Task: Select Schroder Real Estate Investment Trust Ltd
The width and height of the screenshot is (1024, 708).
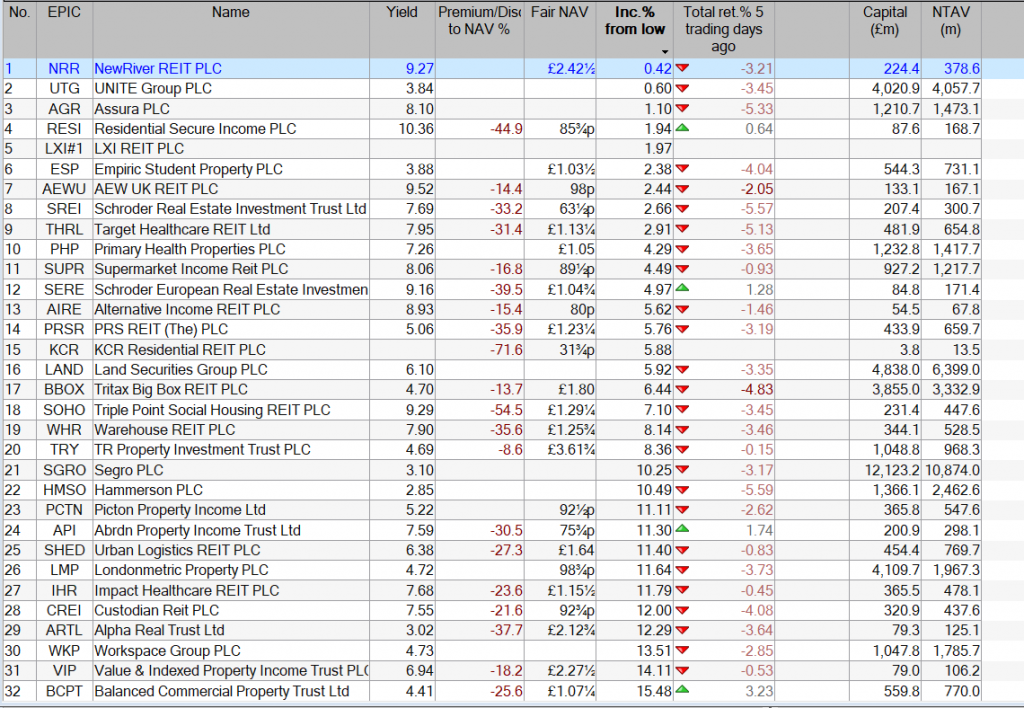Action: [x=230, y=209]
